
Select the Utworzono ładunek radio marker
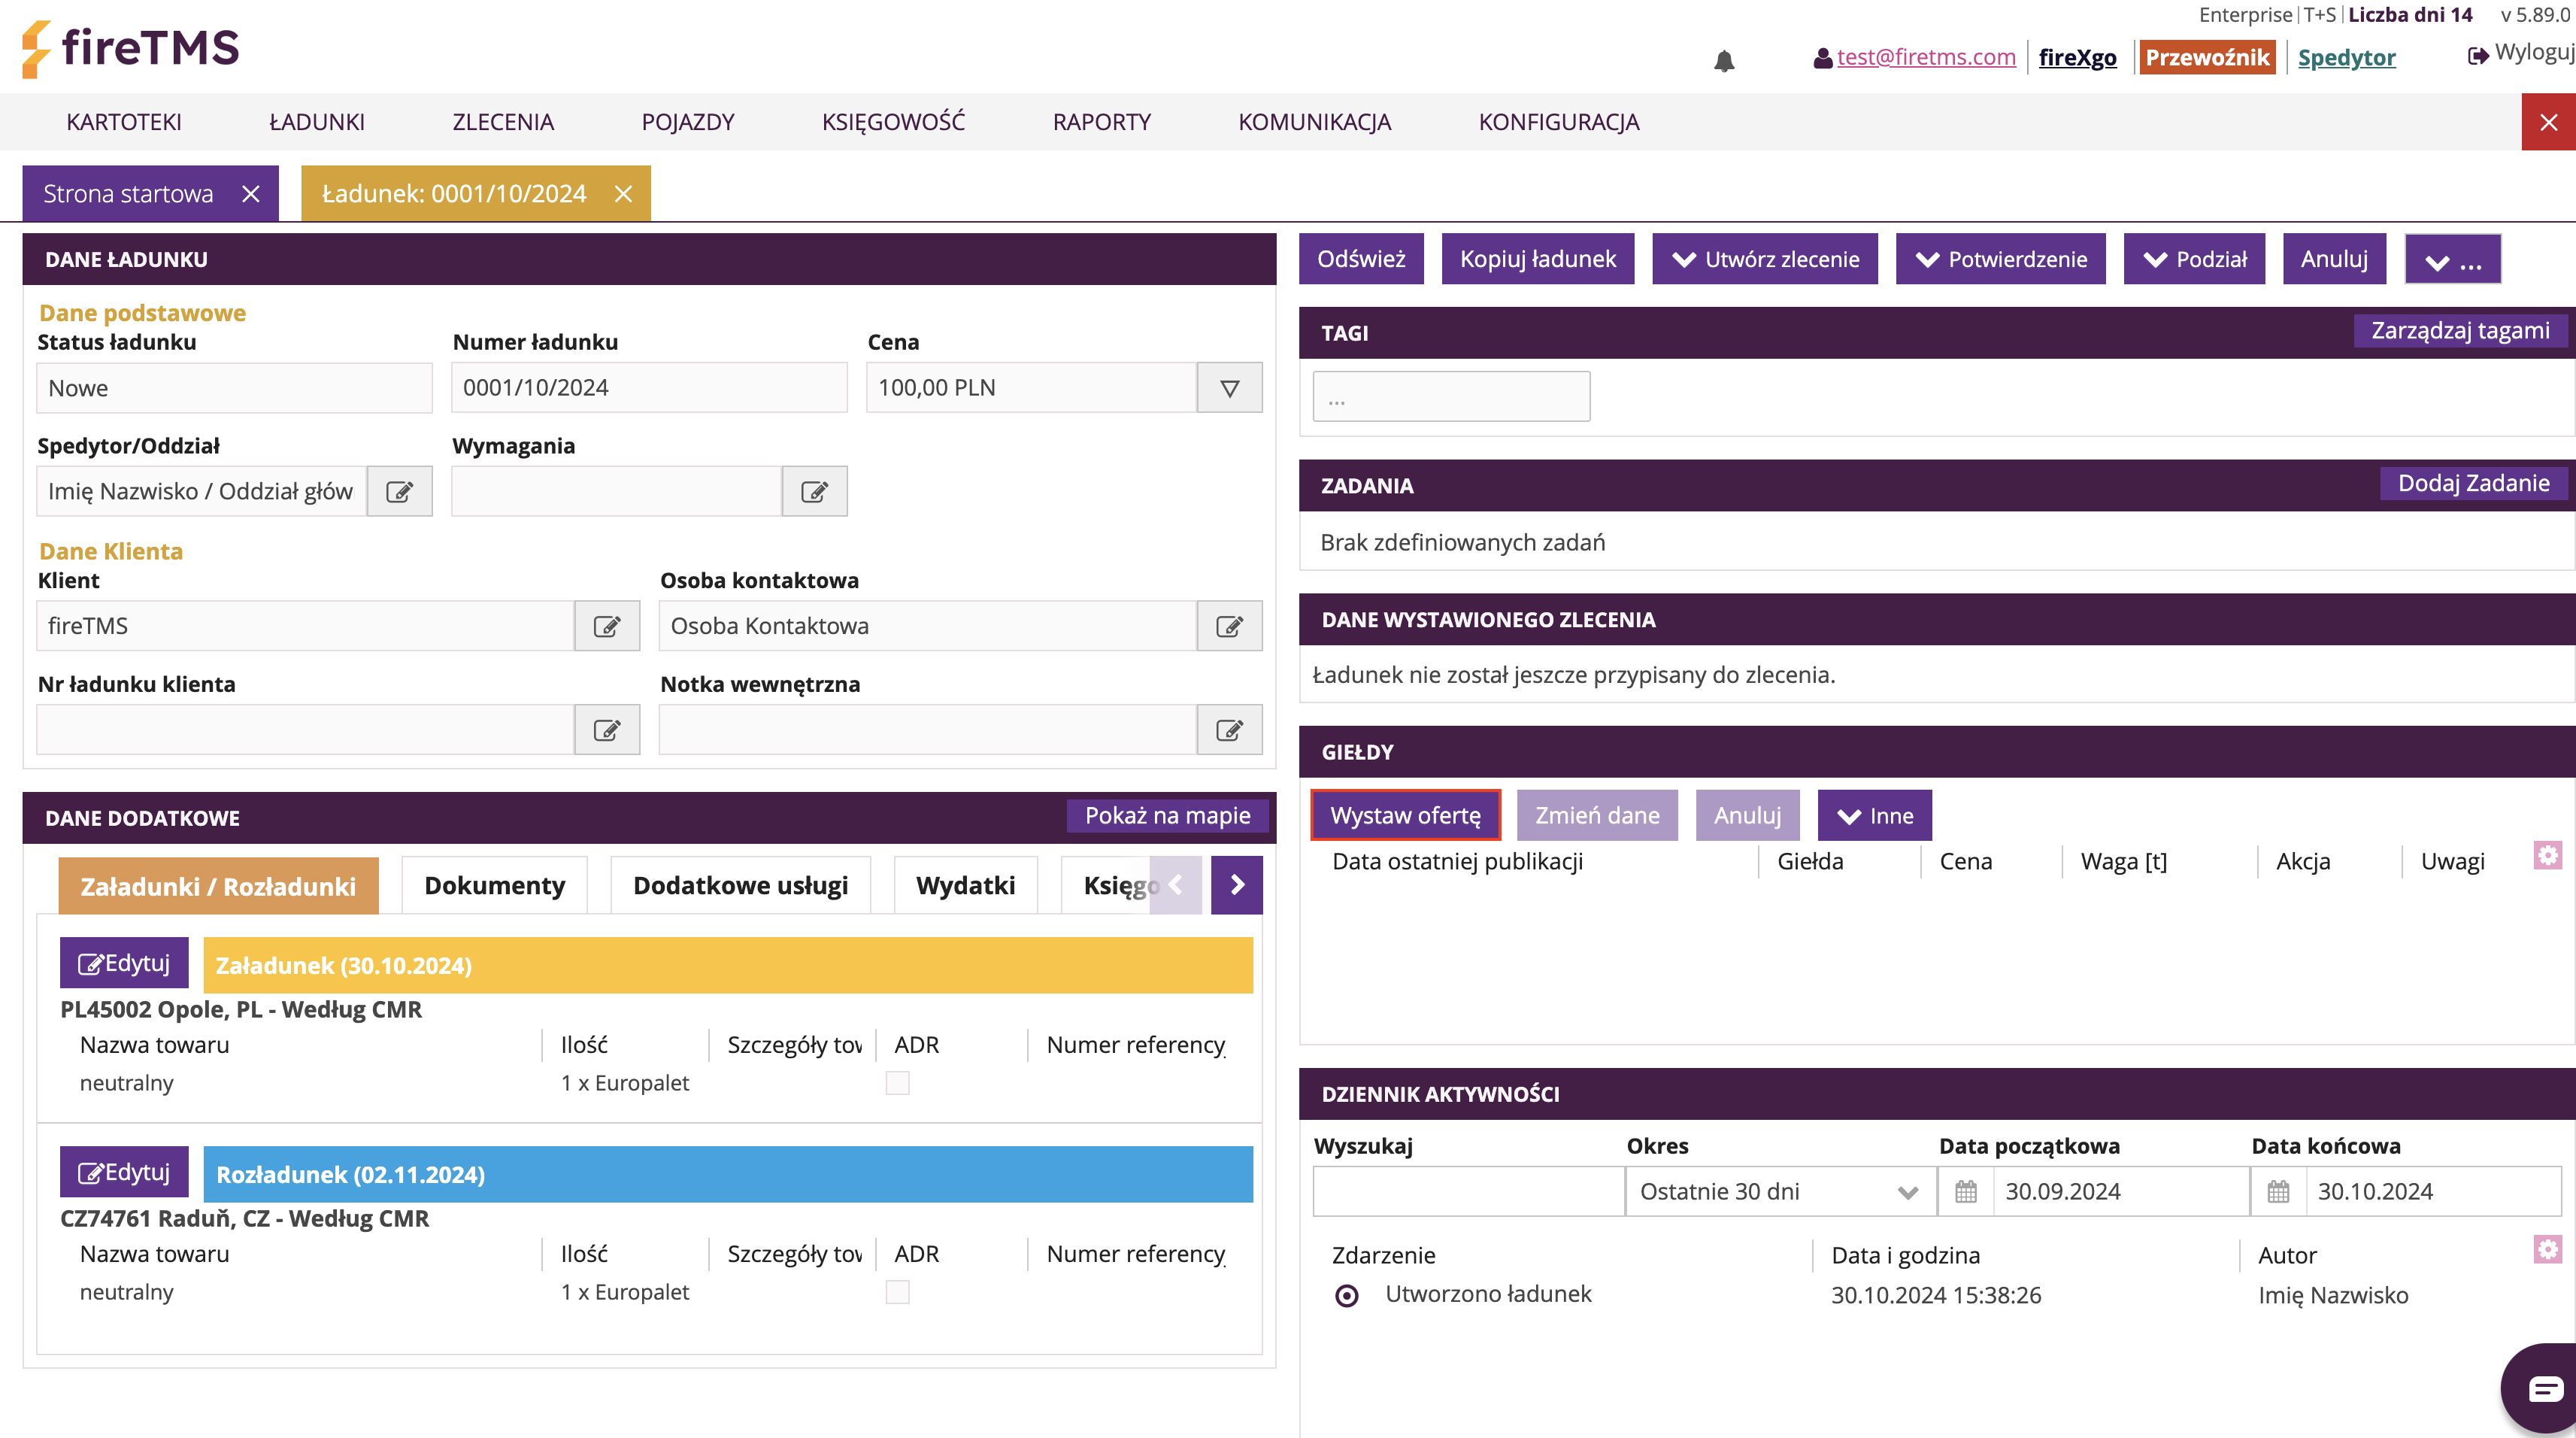click(1347, 1296)
